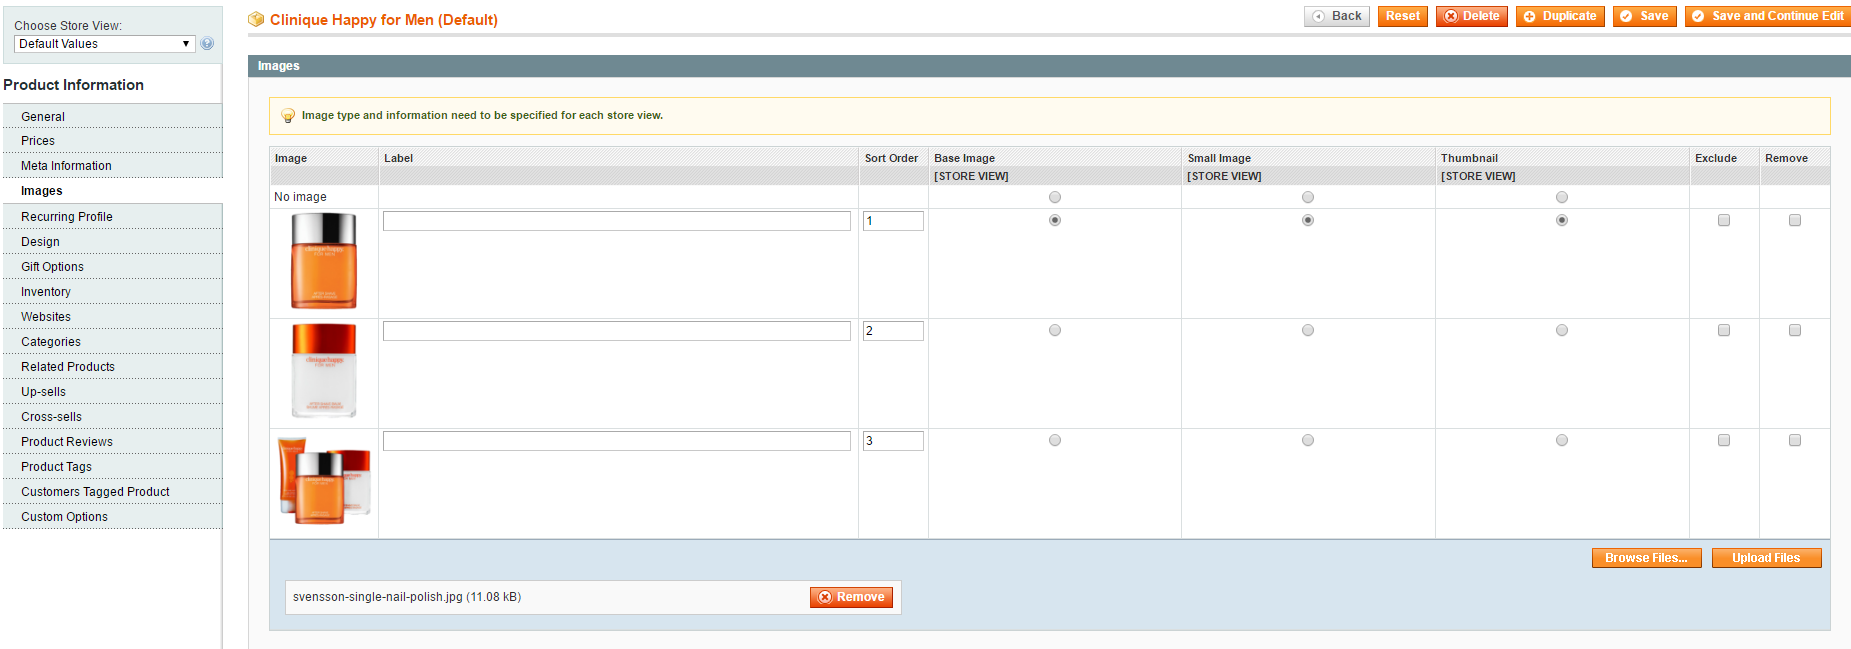Open the Choose Store View dropdown
This screenshot has height=649, width=1851.
(x=104, y=44)
